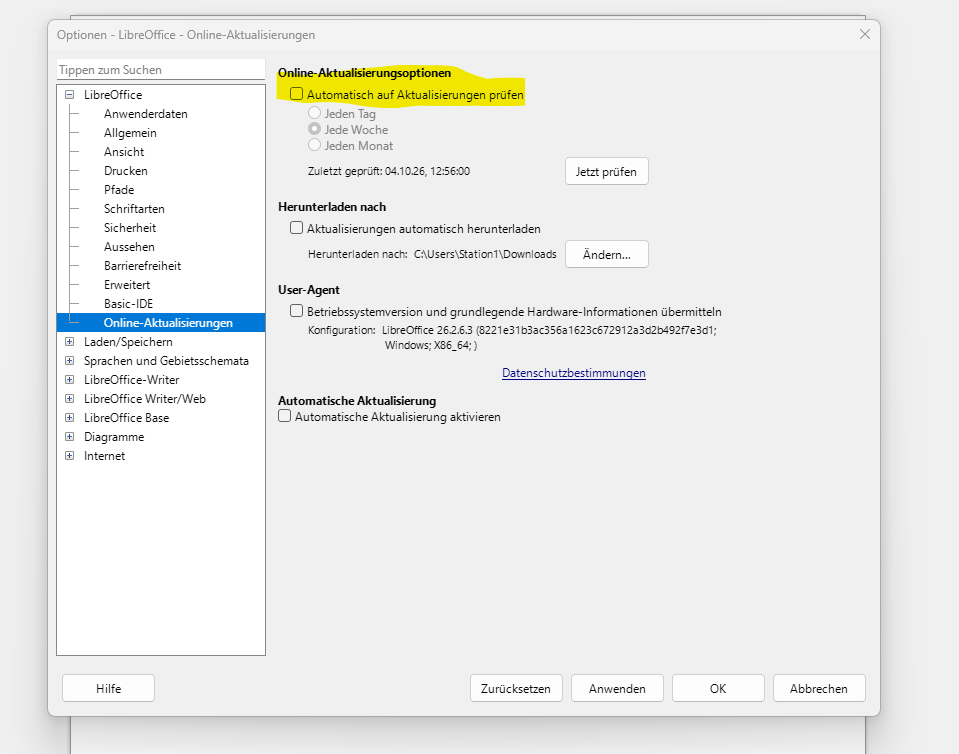Check Automatische Aktualisierung aktivieren
The width and height of the screenshot is (959, 754).
(284, 416)
